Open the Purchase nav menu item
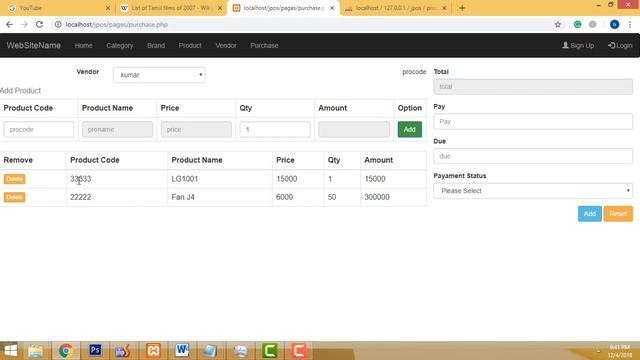Viewport: 640px width, 360px height. tap(264, 45)
